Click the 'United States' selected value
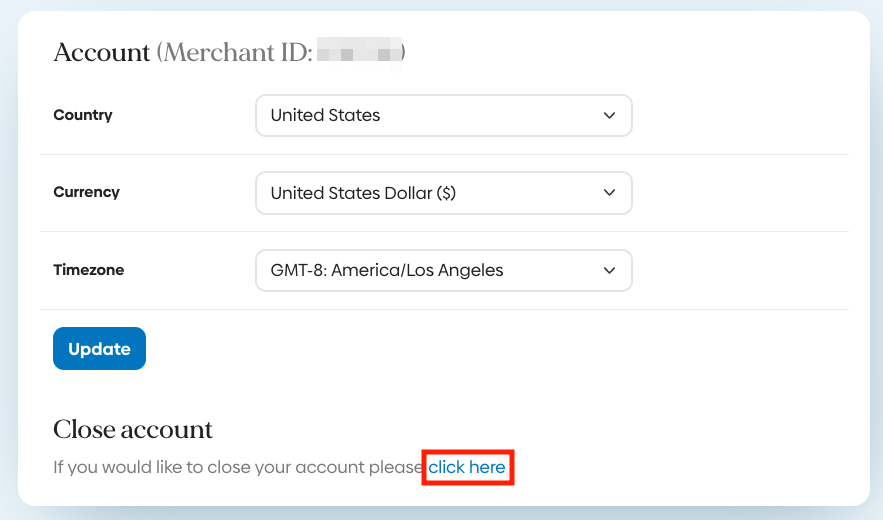Viewport: 883px width, 520px height. click(325, 115)
